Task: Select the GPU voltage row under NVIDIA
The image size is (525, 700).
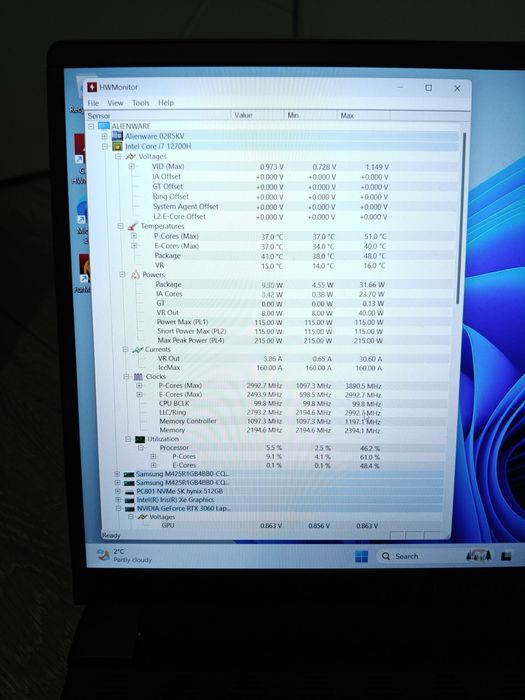Action: pyautogui.click(x=271, y=525)
